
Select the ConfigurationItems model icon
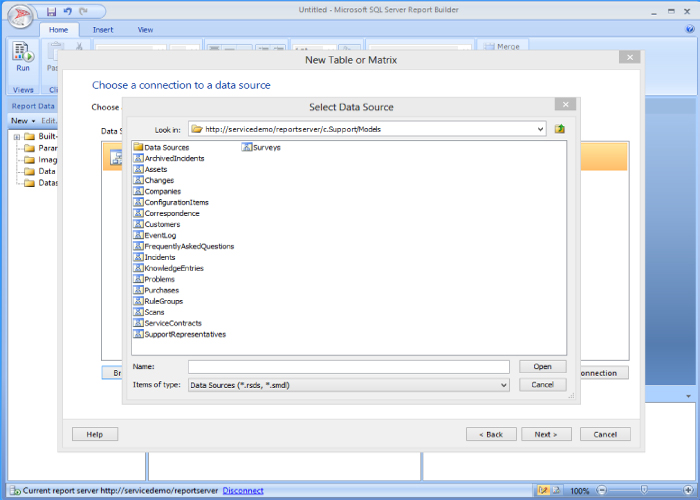pyautogui.click(x=139, y=202)
